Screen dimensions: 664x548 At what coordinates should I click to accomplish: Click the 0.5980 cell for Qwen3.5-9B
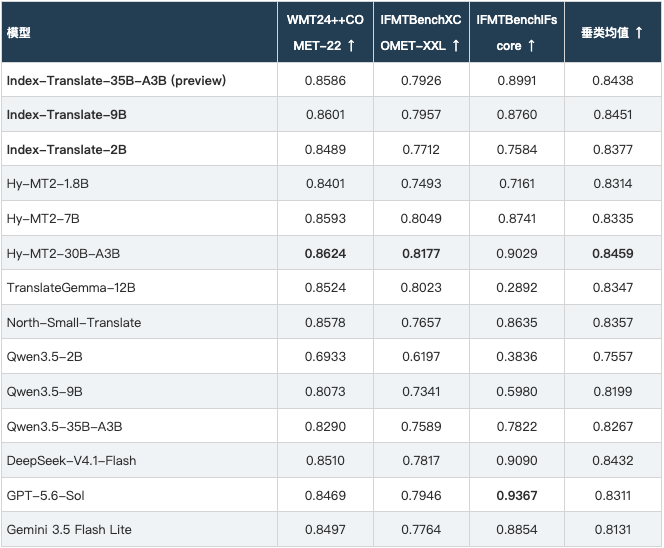pos(517,391)
